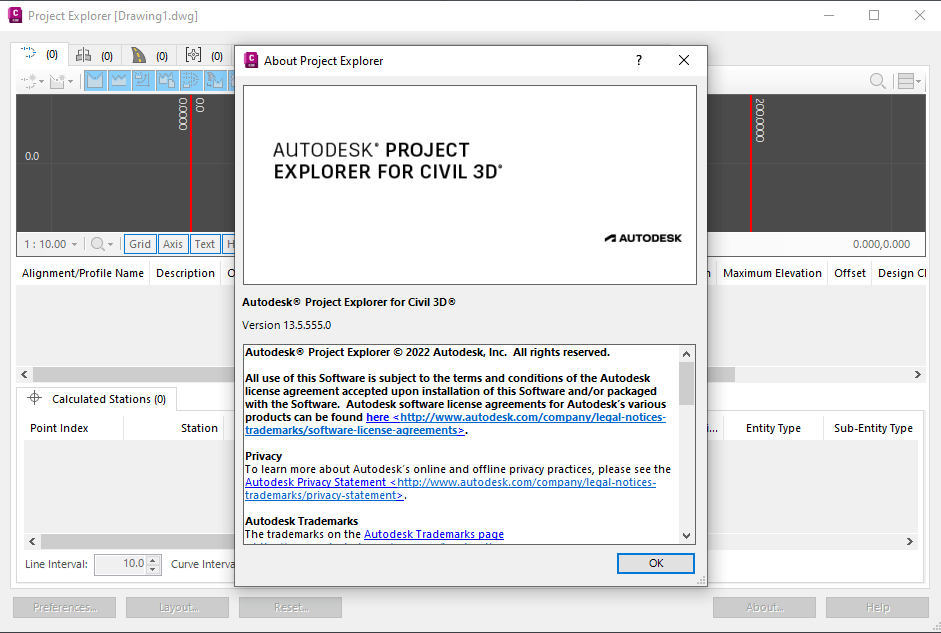Click the Layout... button

[x=178, y=607]
